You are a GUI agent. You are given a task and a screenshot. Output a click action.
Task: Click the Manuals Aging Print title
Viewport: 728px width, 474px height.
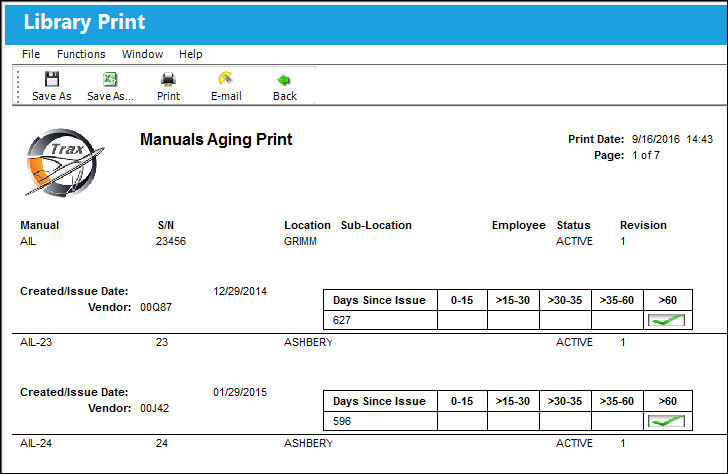[216, 139]
